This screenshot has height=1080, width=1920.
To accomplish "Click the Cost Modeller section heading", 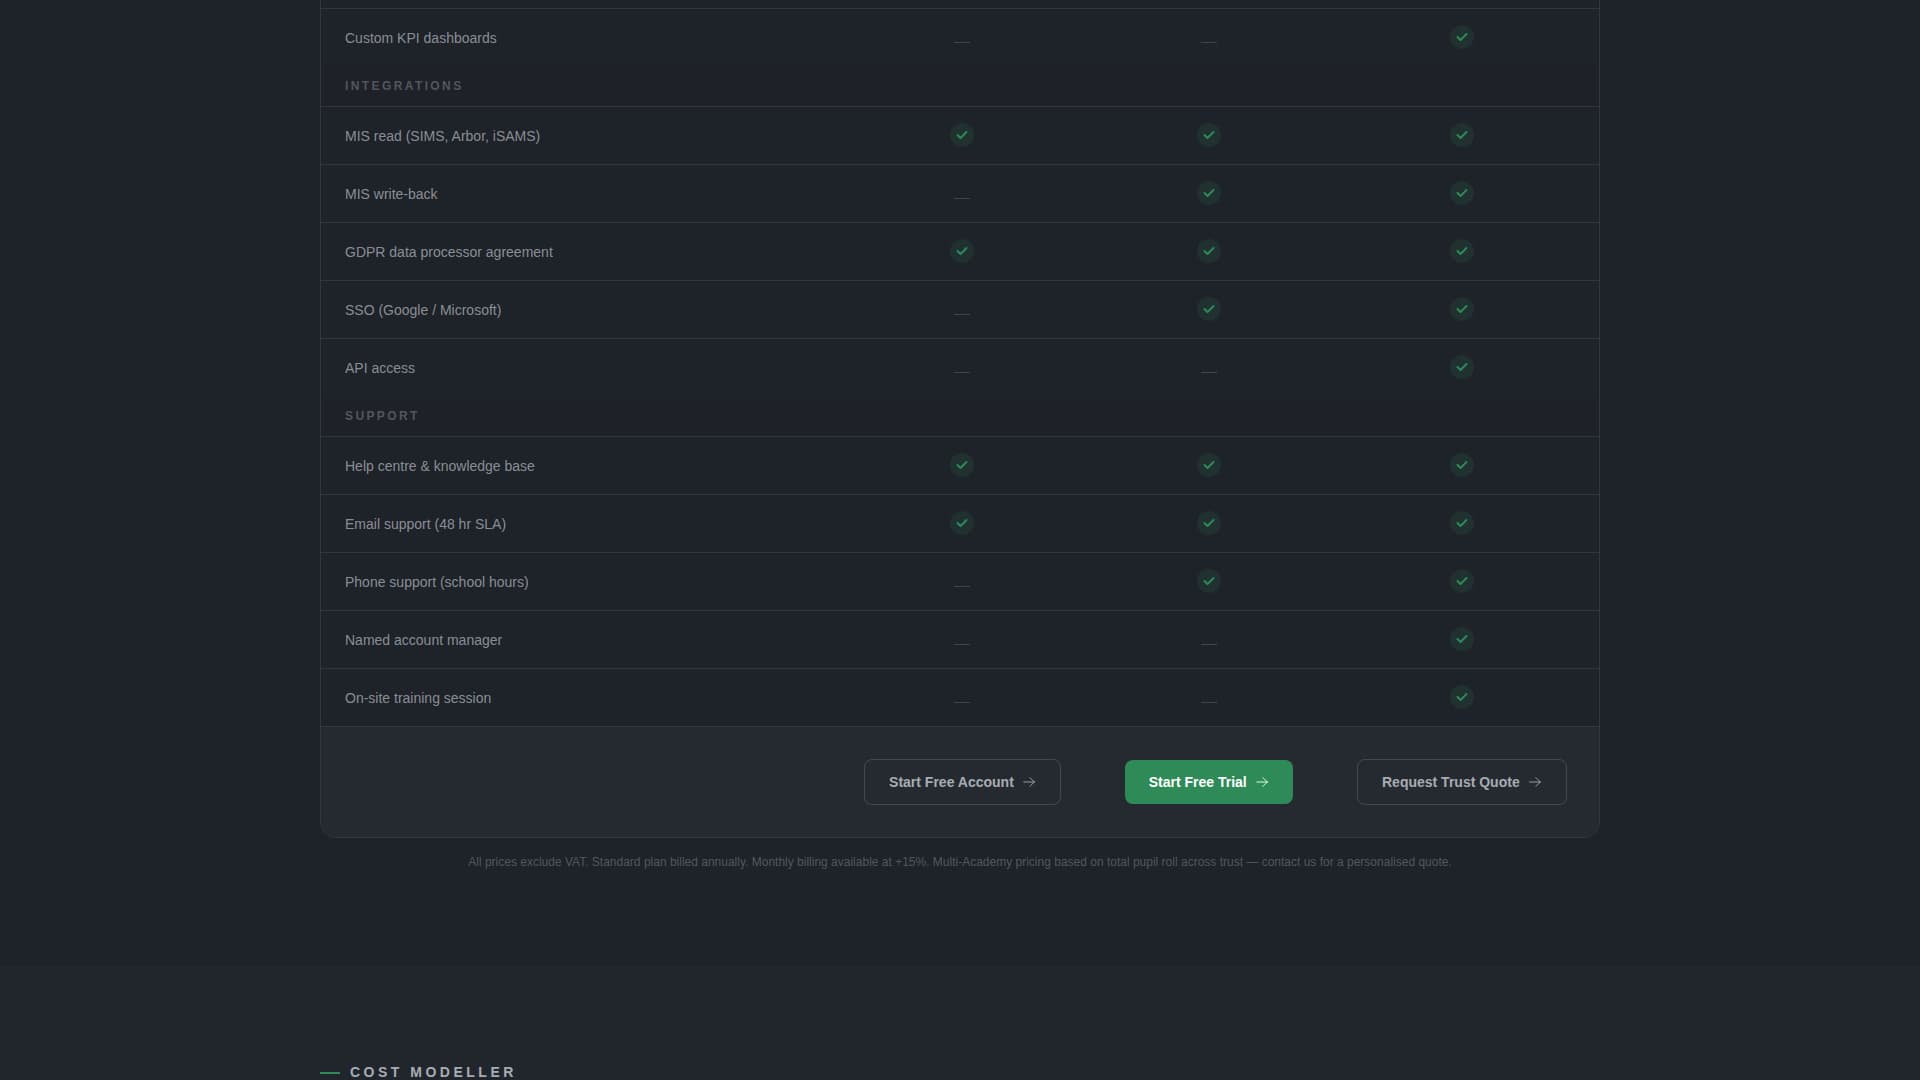I will tap(432, 1071).
